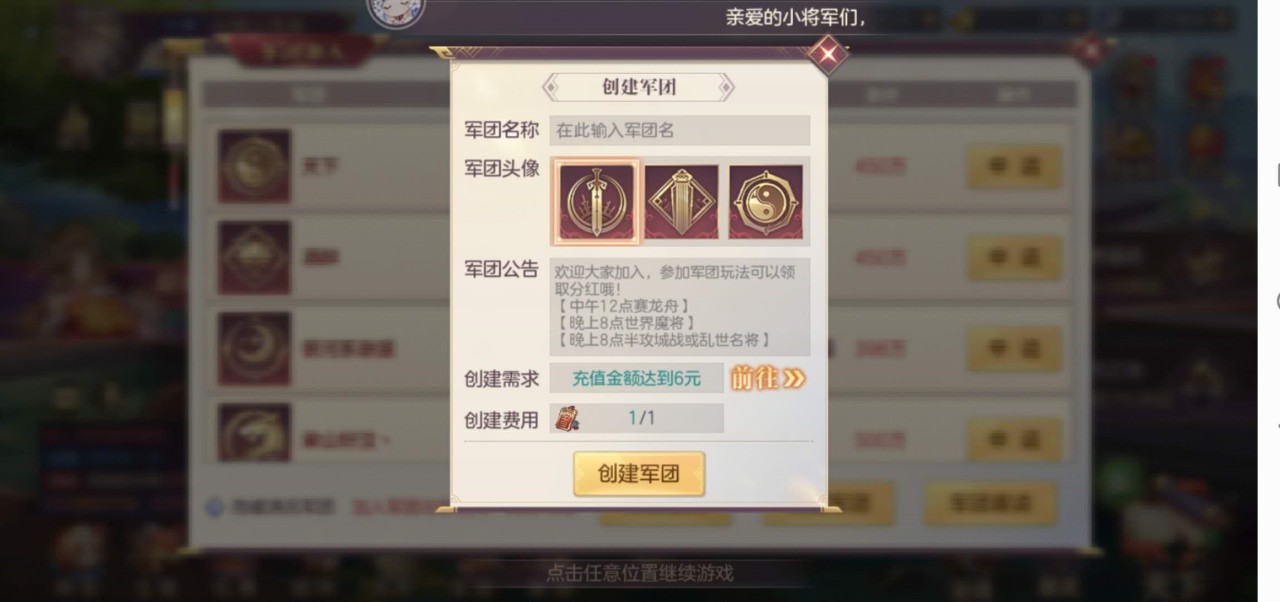The image size is (1280, 602).
Task: Tap first legion emblem in blurred list
Action: click(x=255, y=166)
